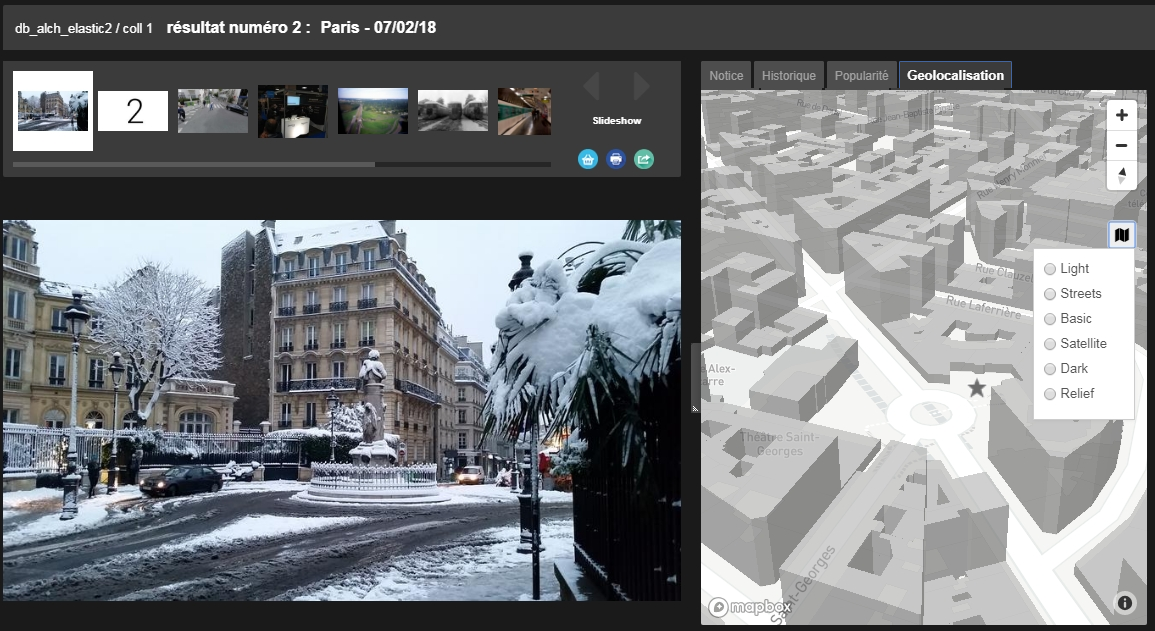Open the Historique tab

788,76
